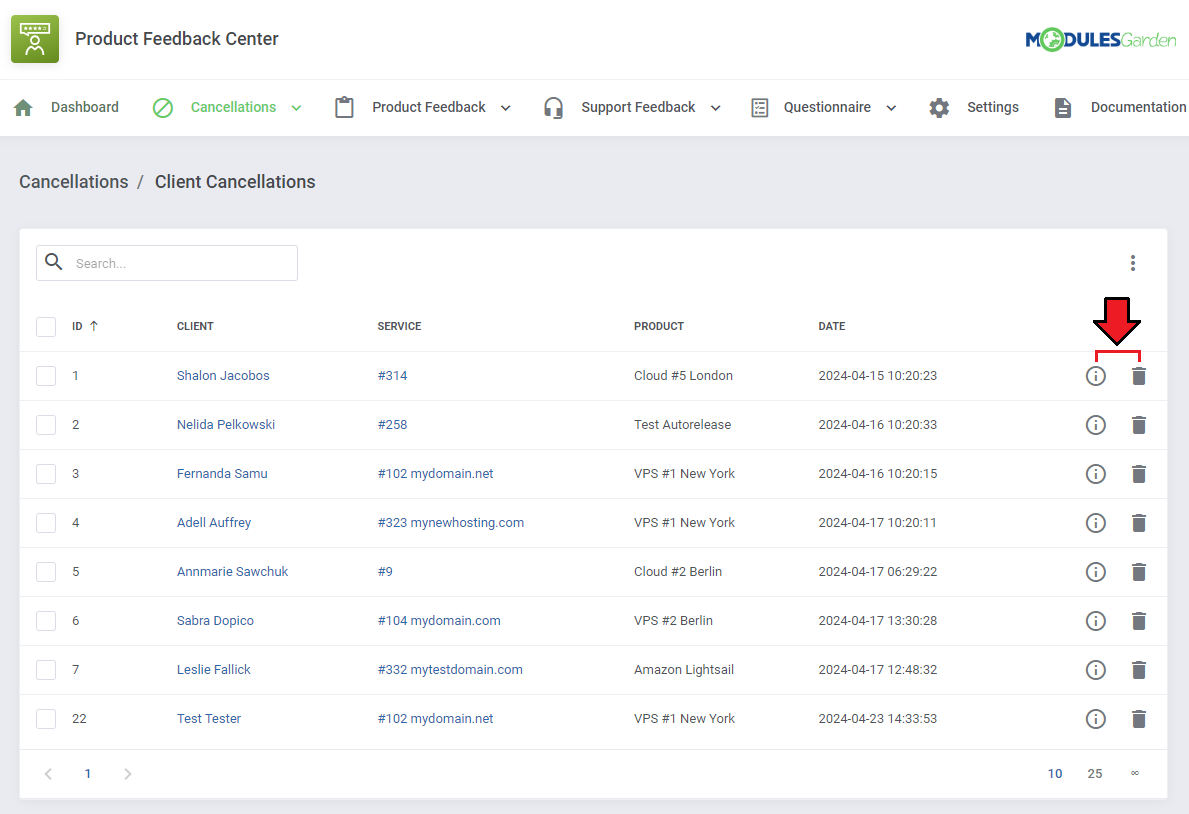Image resolution: width=1189 pixels, height=814 pixels.
Task: Click into the Search field
Action: point(167,262)
